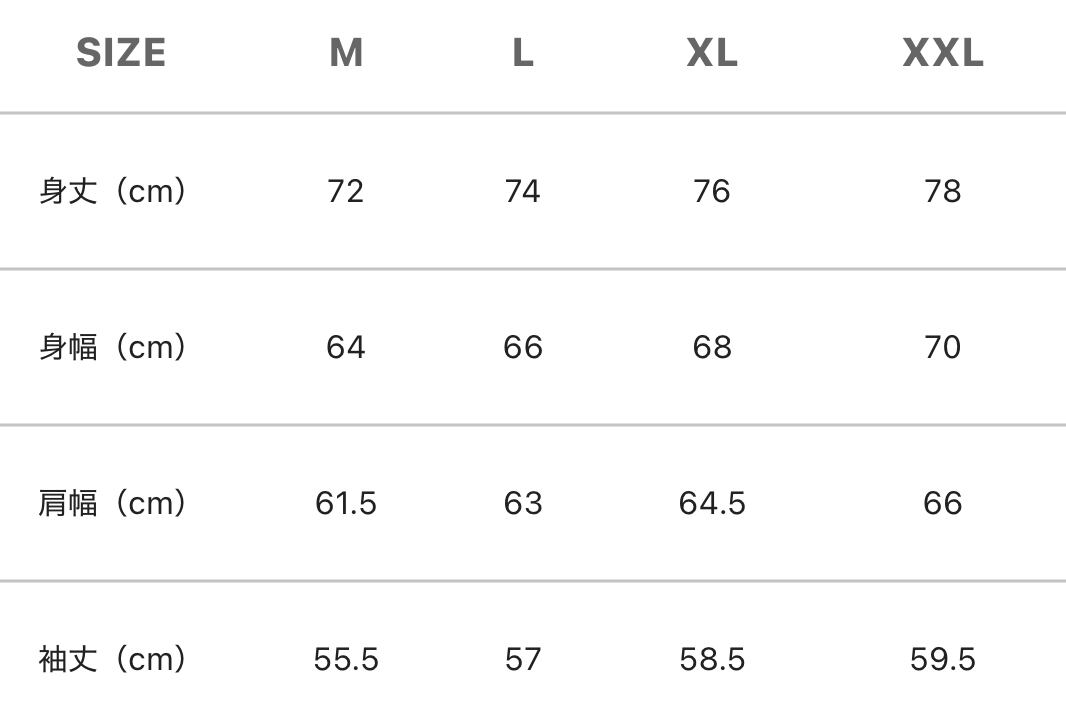
Task: Click the 68 body width cell
Action: coord(712,347)
